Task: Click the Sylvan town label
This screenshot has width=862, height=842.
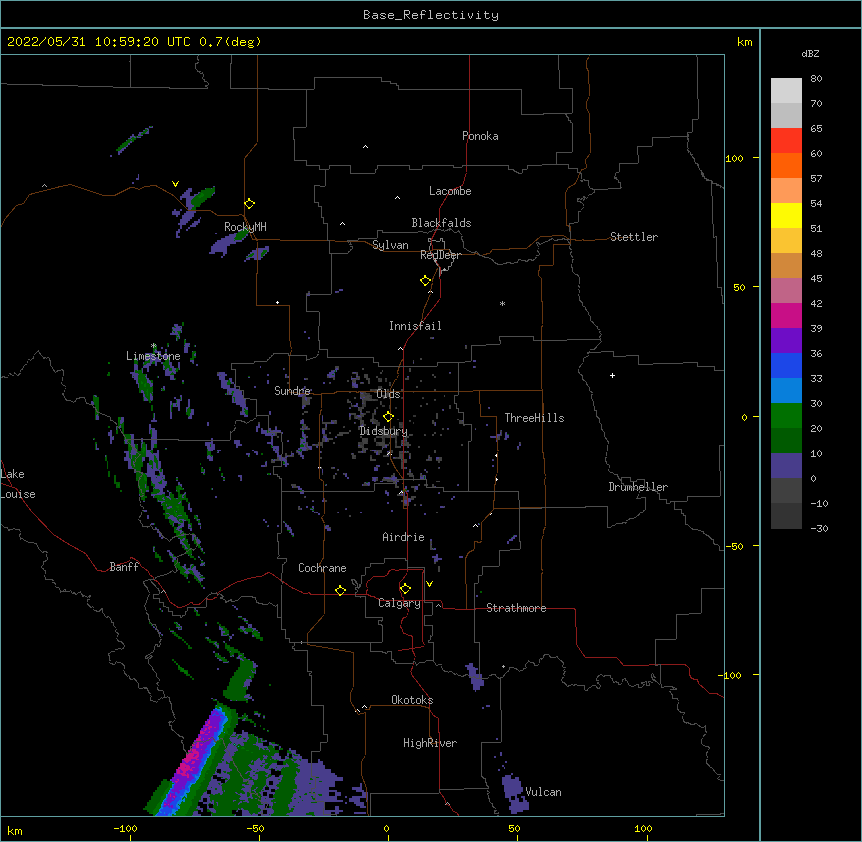Action: coord(390,245)
